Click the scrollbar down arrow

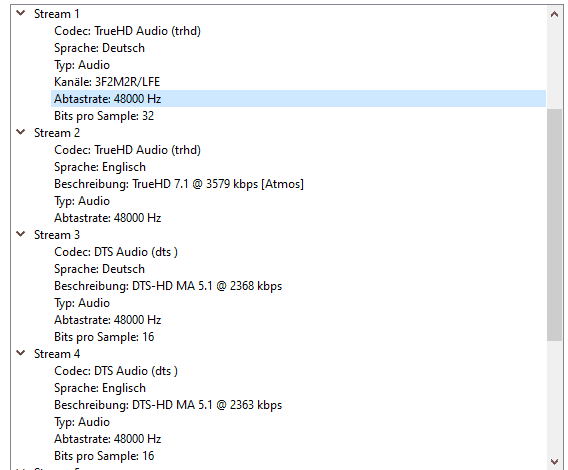click(x=554, y=462)
